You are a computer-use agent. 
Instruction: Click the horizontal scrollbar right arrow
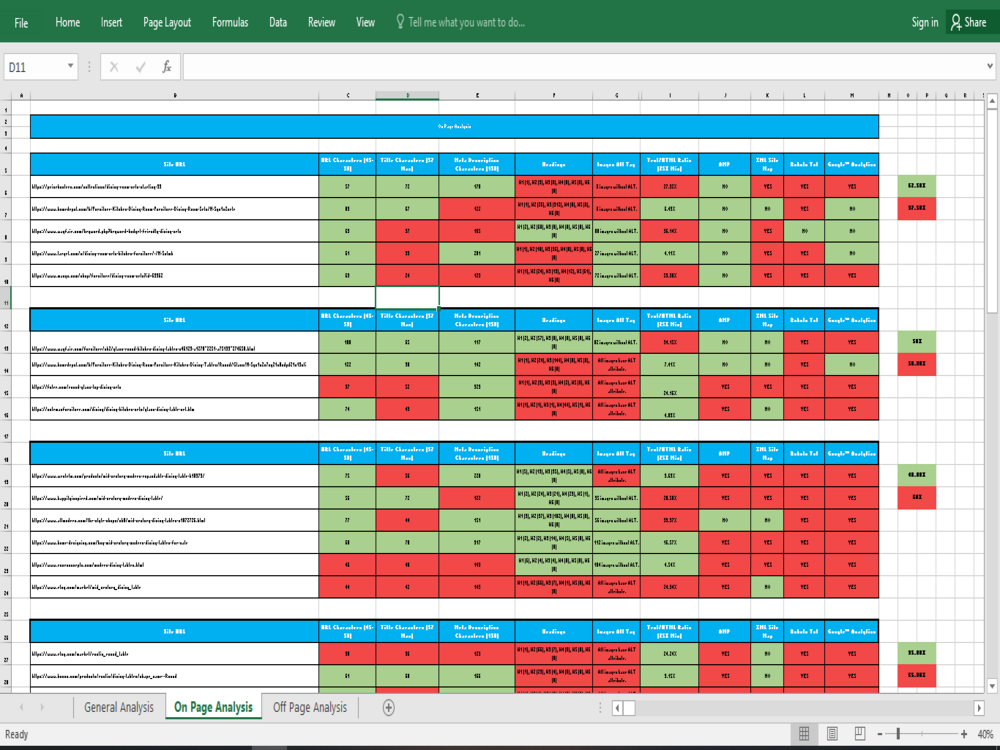click(981, 707)
